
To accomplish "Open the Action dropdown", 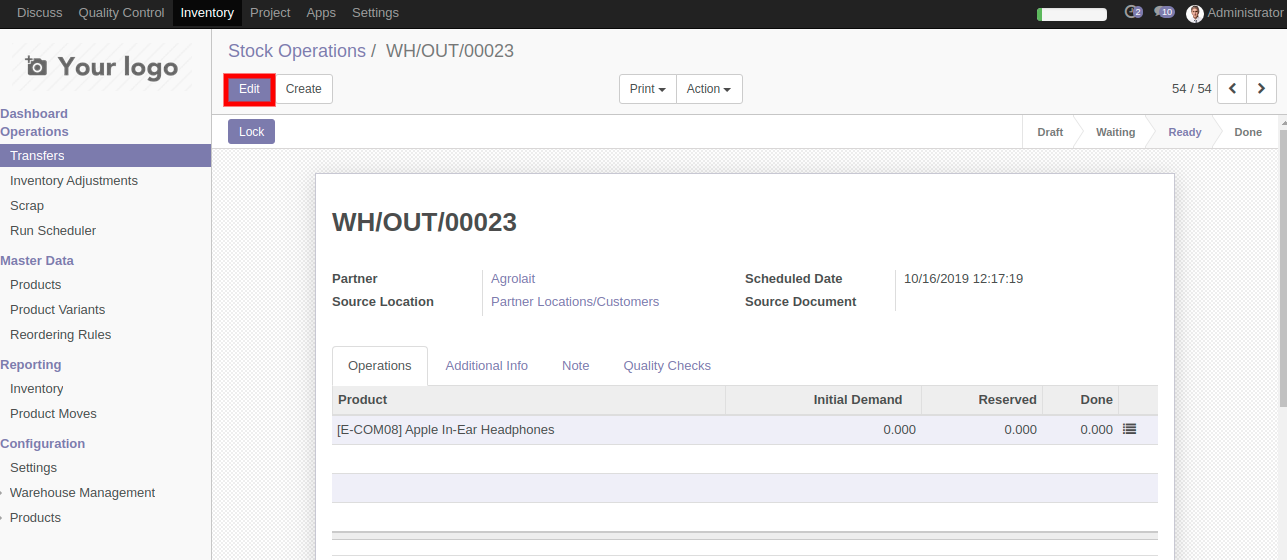I will tap(708, 89).
